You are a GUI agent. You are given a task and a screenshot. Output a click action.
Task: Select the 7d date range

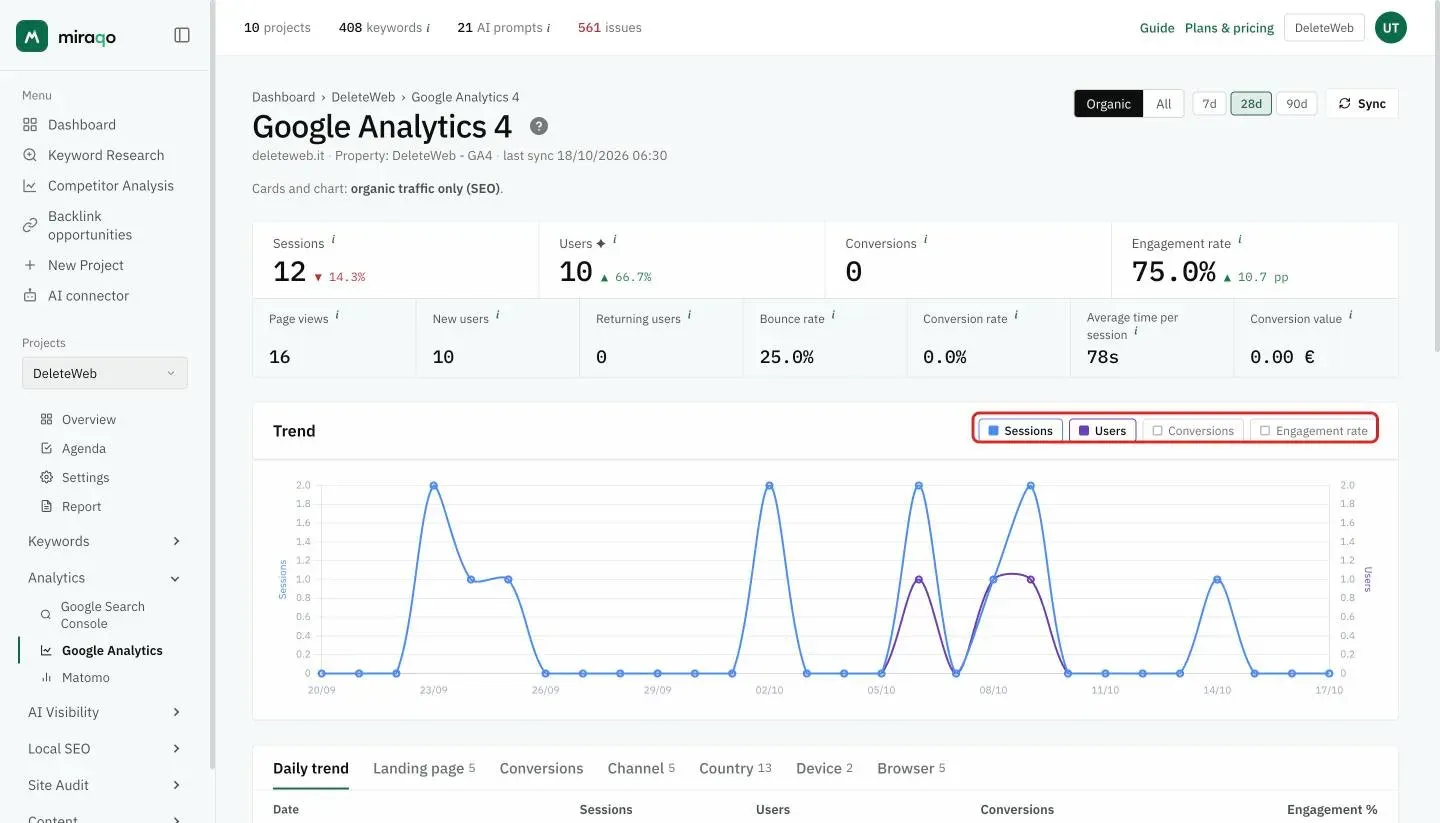1209,104
